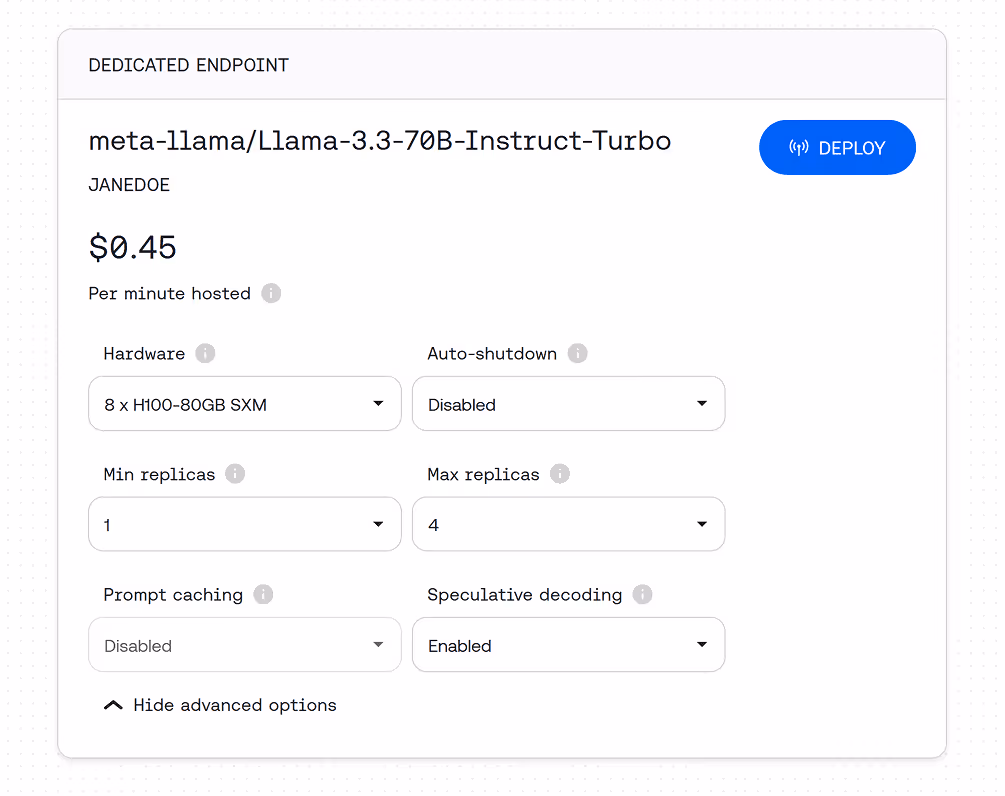Click the Auto-shutdown info icon
The height and width of the screenshot is (796, 1005).
[x=577, y=353]
